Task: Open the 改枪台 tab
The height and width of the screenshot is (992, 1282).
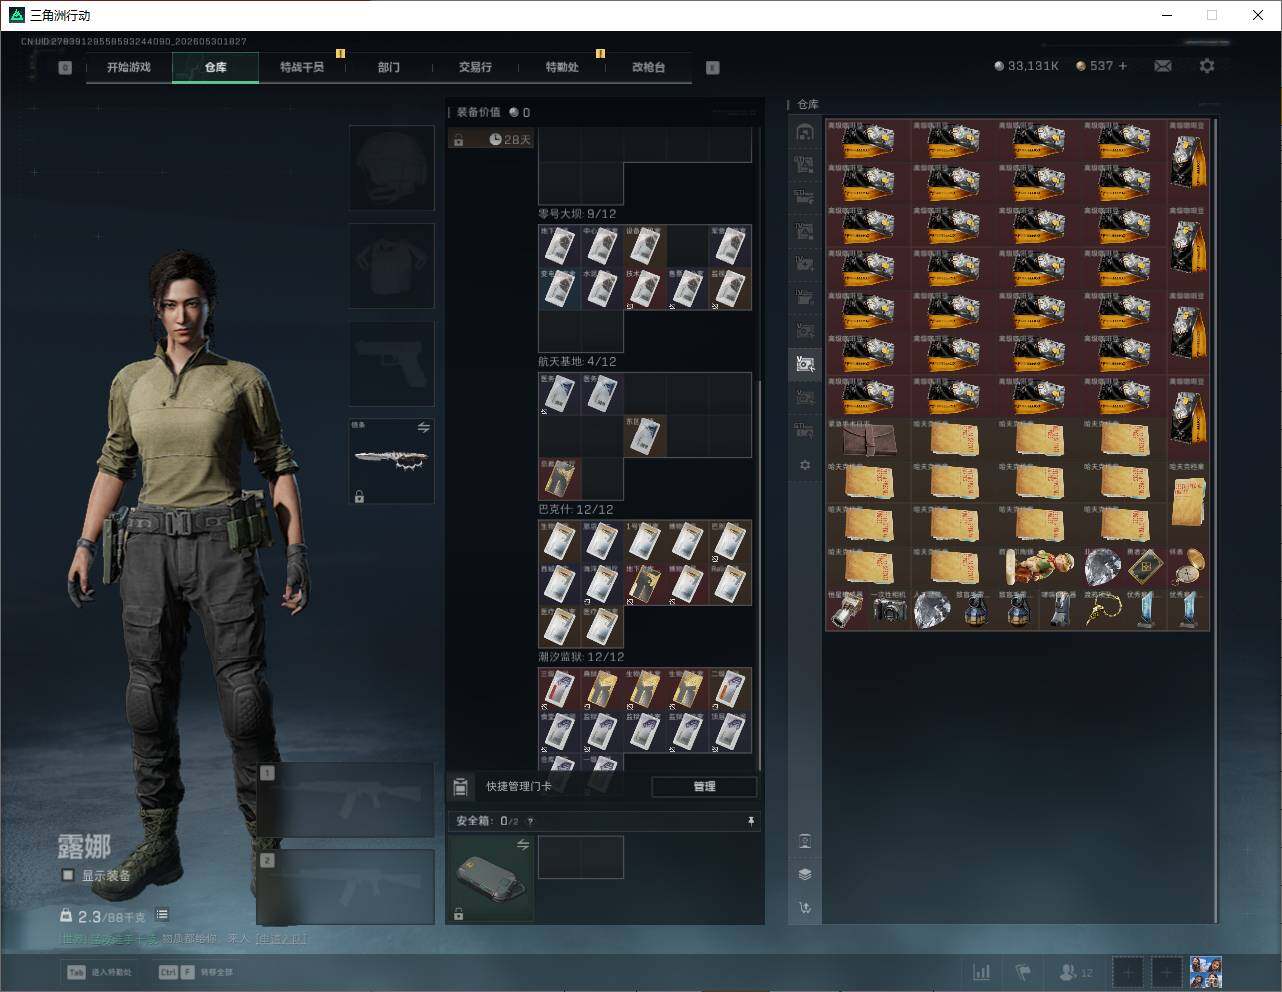Action: click(x=648, y=67)
